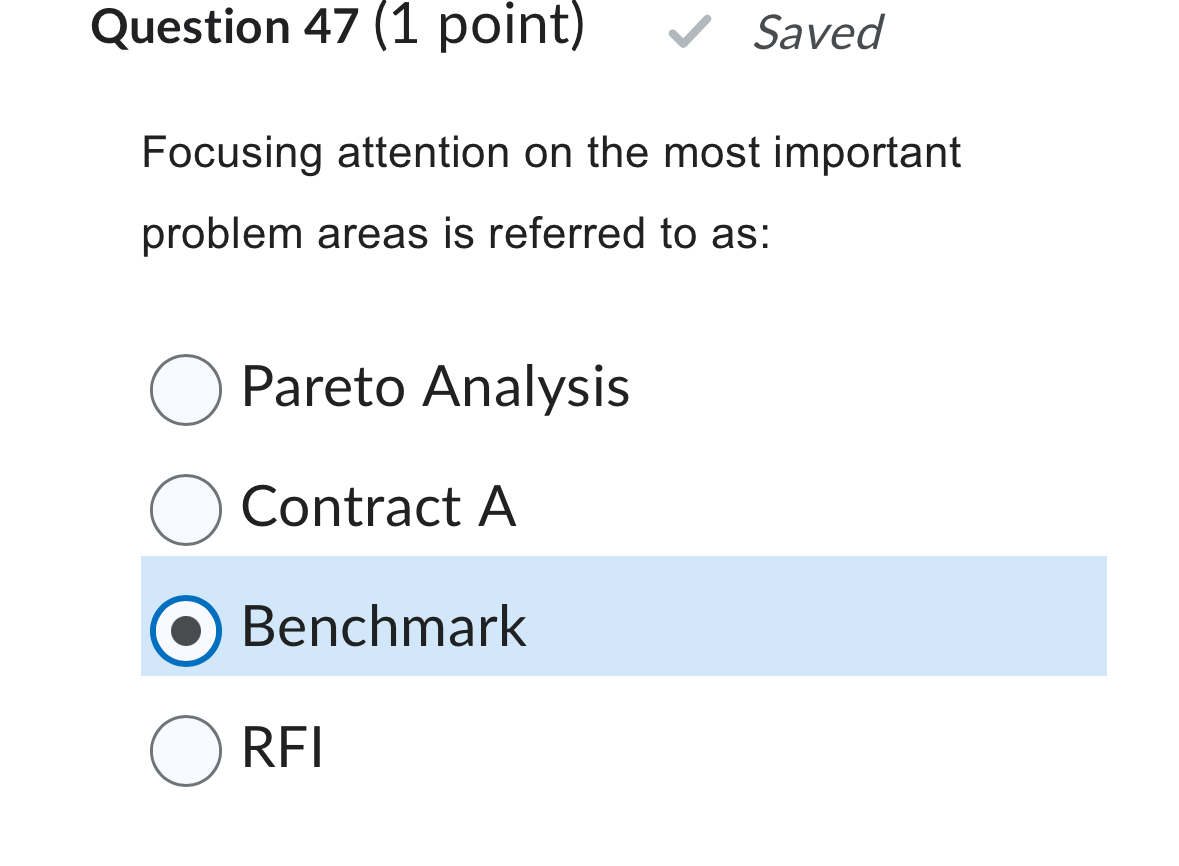The image size is (1179, 866).
Task: Click the Question 47 heading
Action: click(222, 27)
